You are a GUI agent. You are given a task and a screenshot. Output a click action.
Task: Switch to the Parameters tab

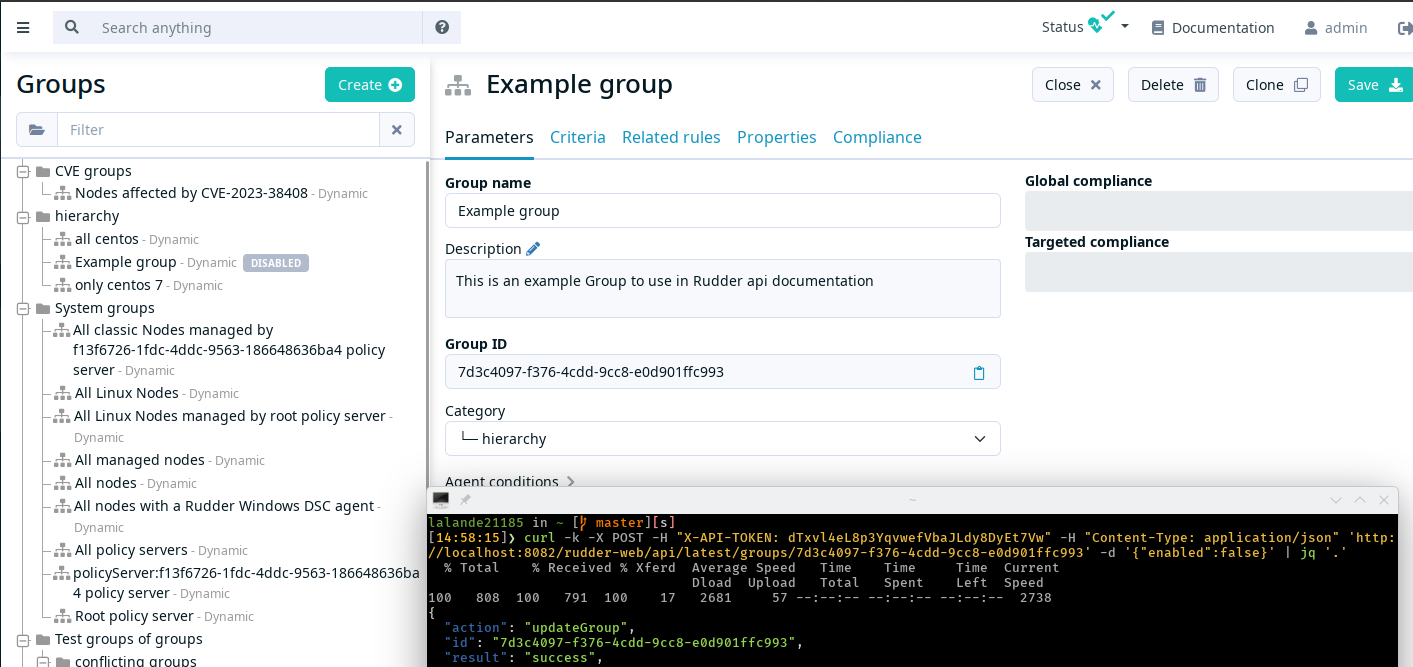click(x=489, y=137)
